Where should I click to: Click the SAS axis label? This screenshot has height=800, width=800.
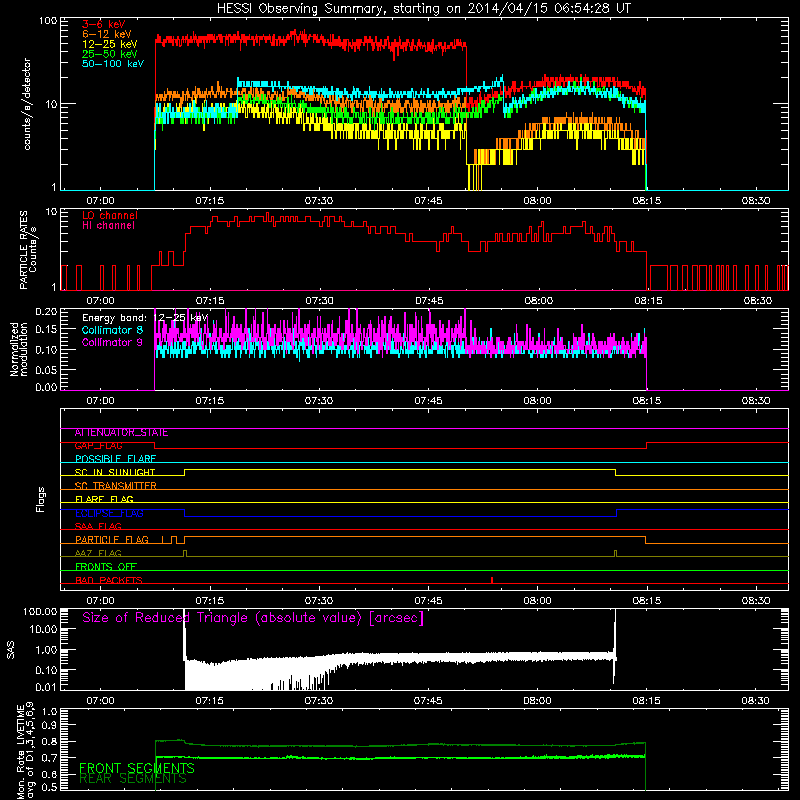click(x=10, y=650)
